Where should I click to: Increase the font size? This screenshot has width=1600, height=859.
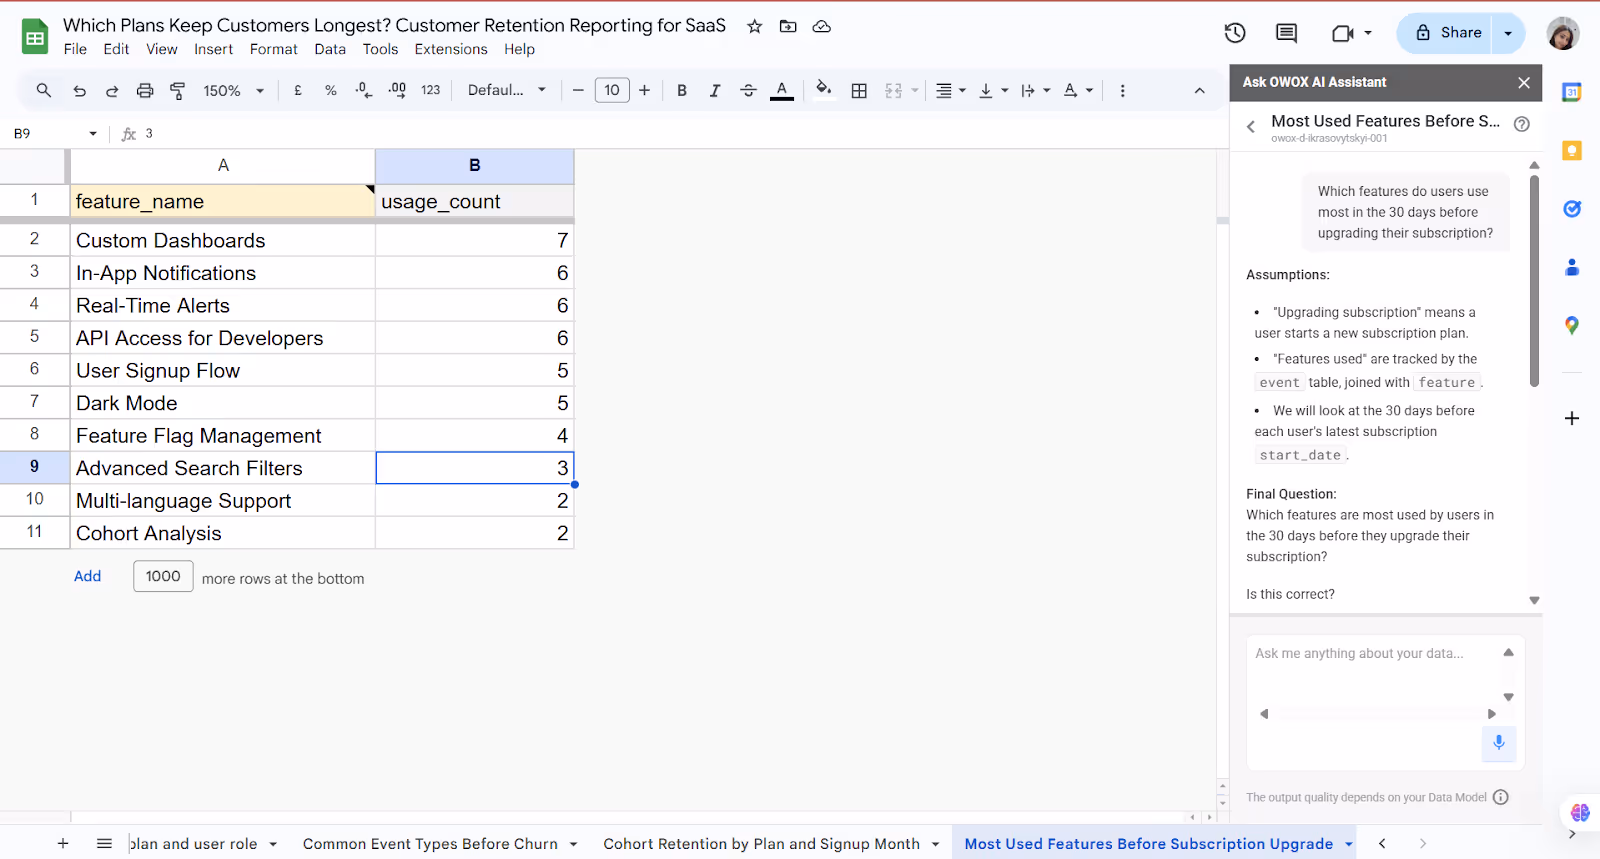click(645, 90)
